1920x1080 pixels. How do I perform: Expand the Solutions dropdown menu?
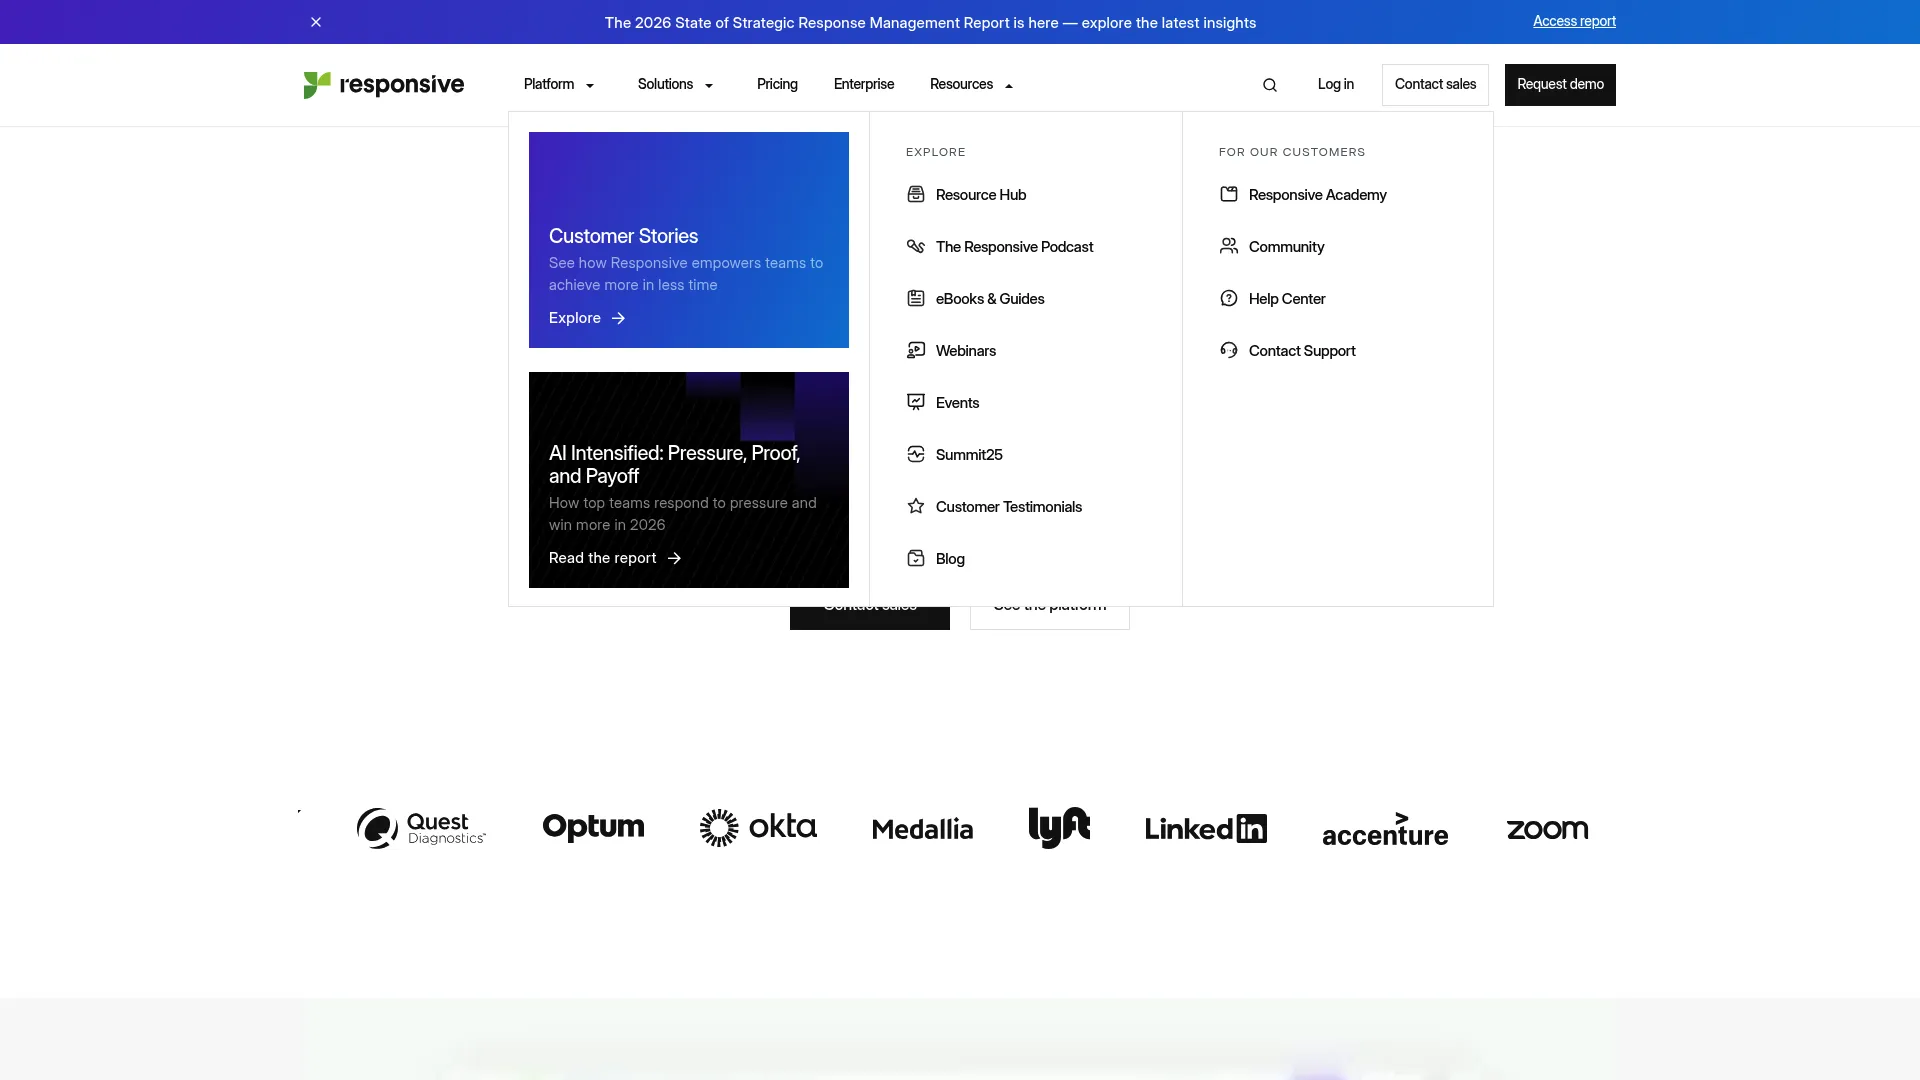pos(676,85)
